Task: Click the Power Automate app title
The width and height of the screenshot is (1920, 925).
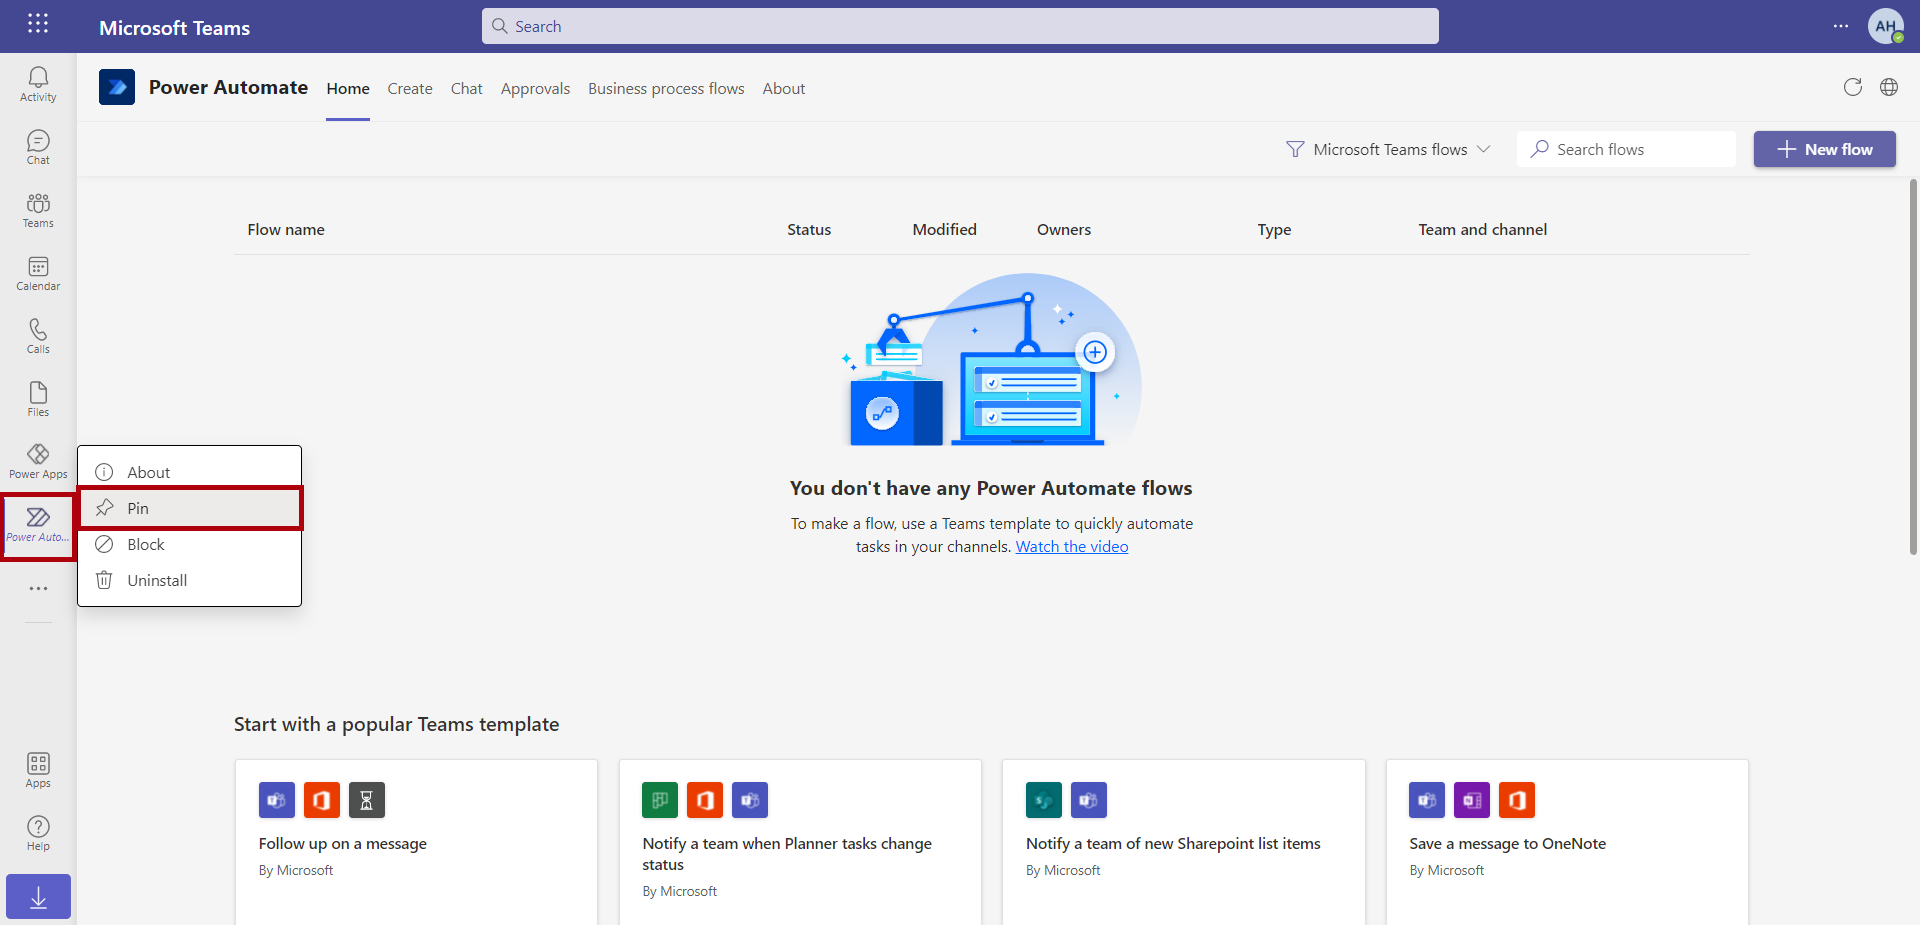Action: point(228,87)
